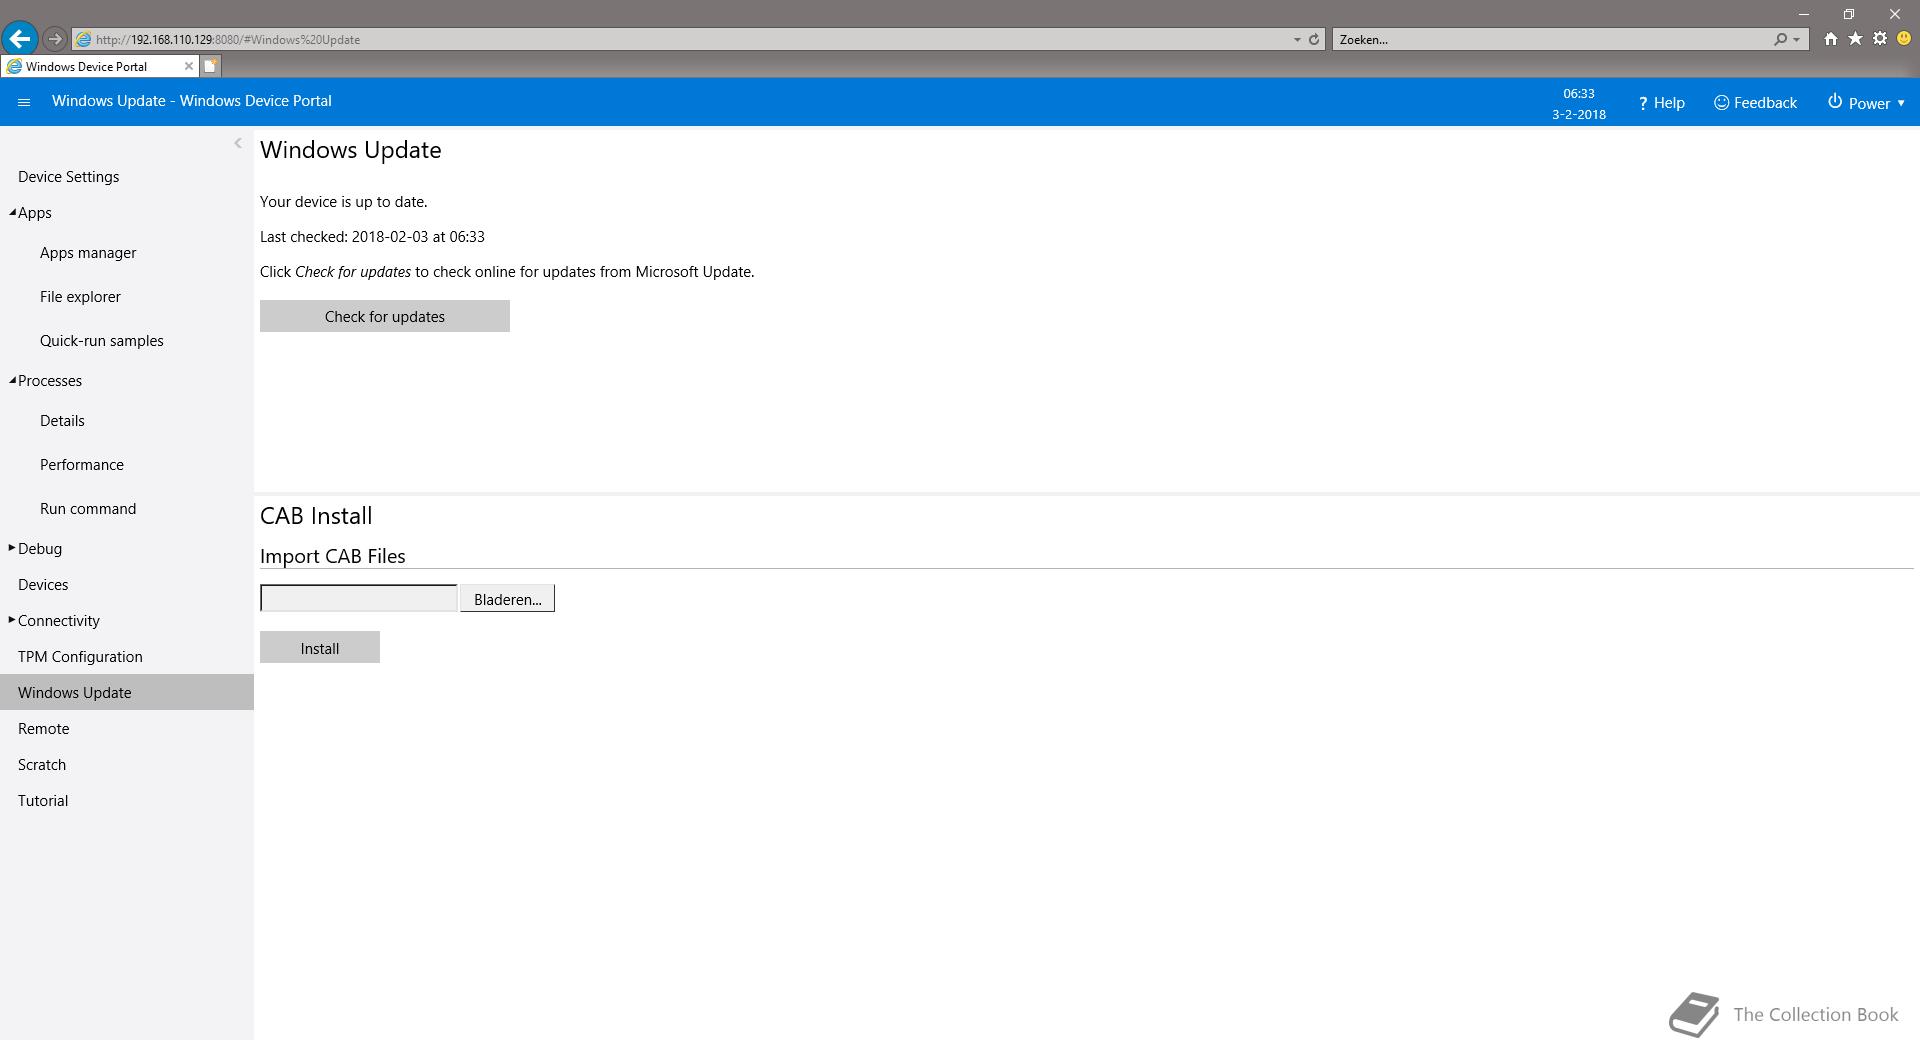Click the 'Last checked: 2018-02-03' text
The height and width of the screenshot is (1040, 1920).
click(x=372, y=237)
